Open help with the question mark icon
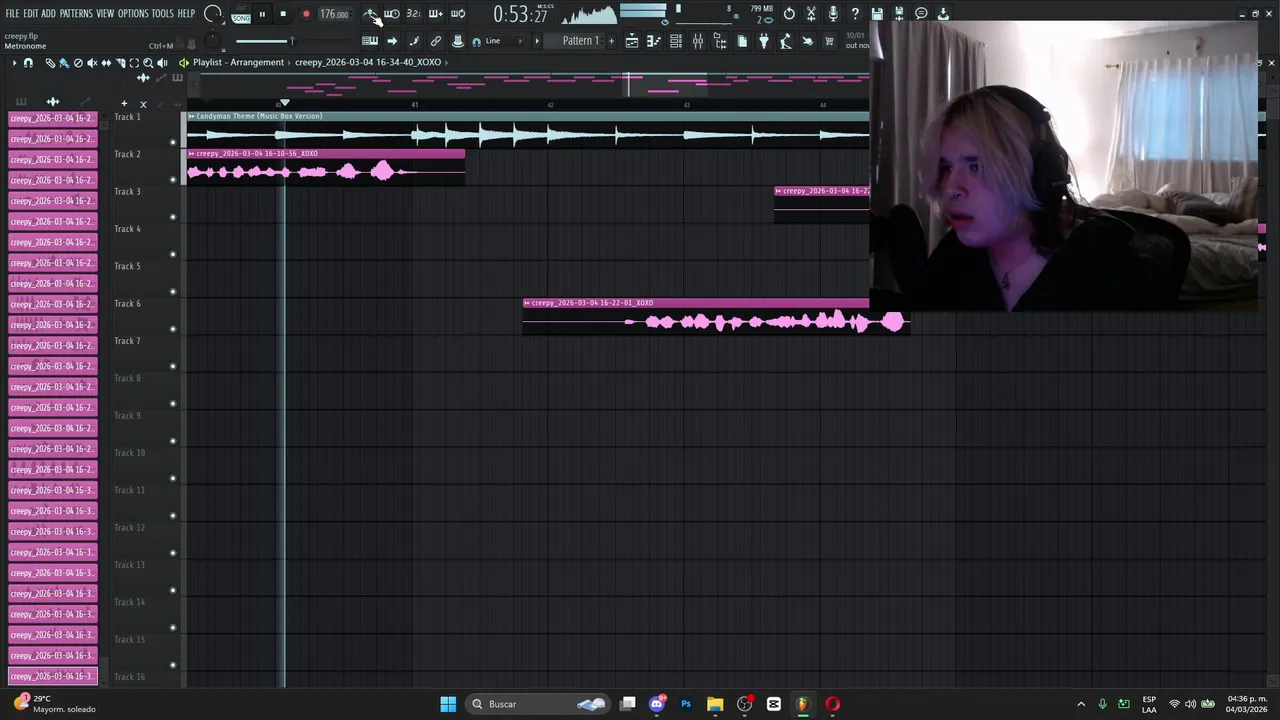Screen dimensions: 1280x720 pos(855,14)
